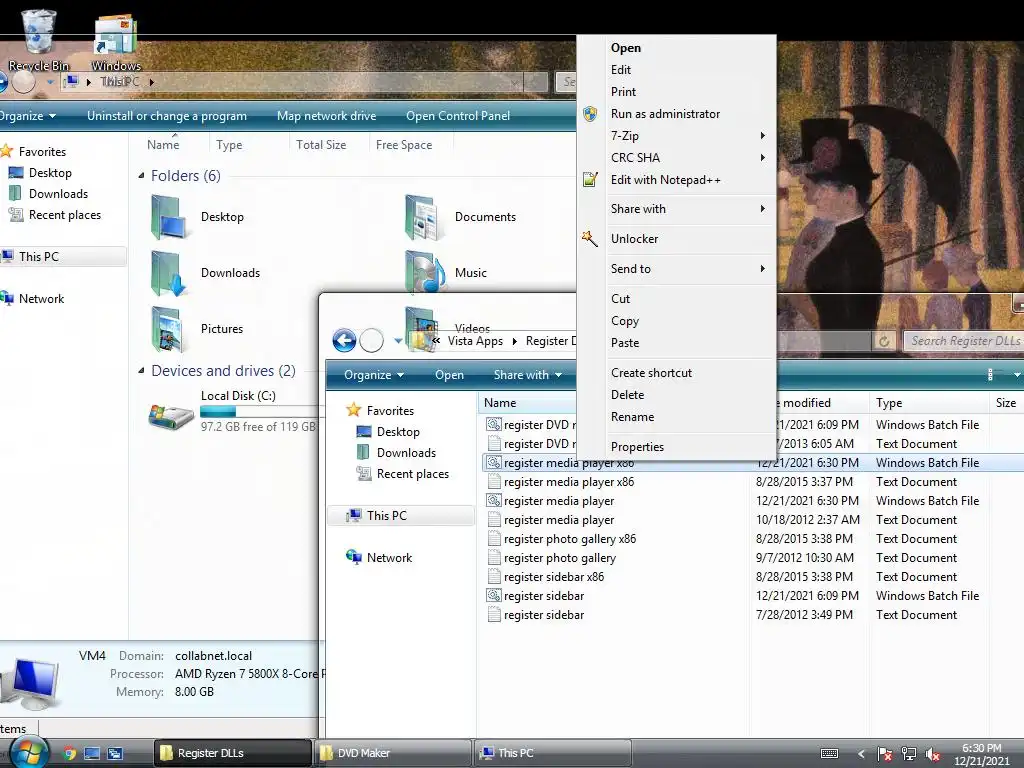Open recent locations dropdown beside back button
1024x768 pixels.
pyautogui.click(x=398, y=341)
